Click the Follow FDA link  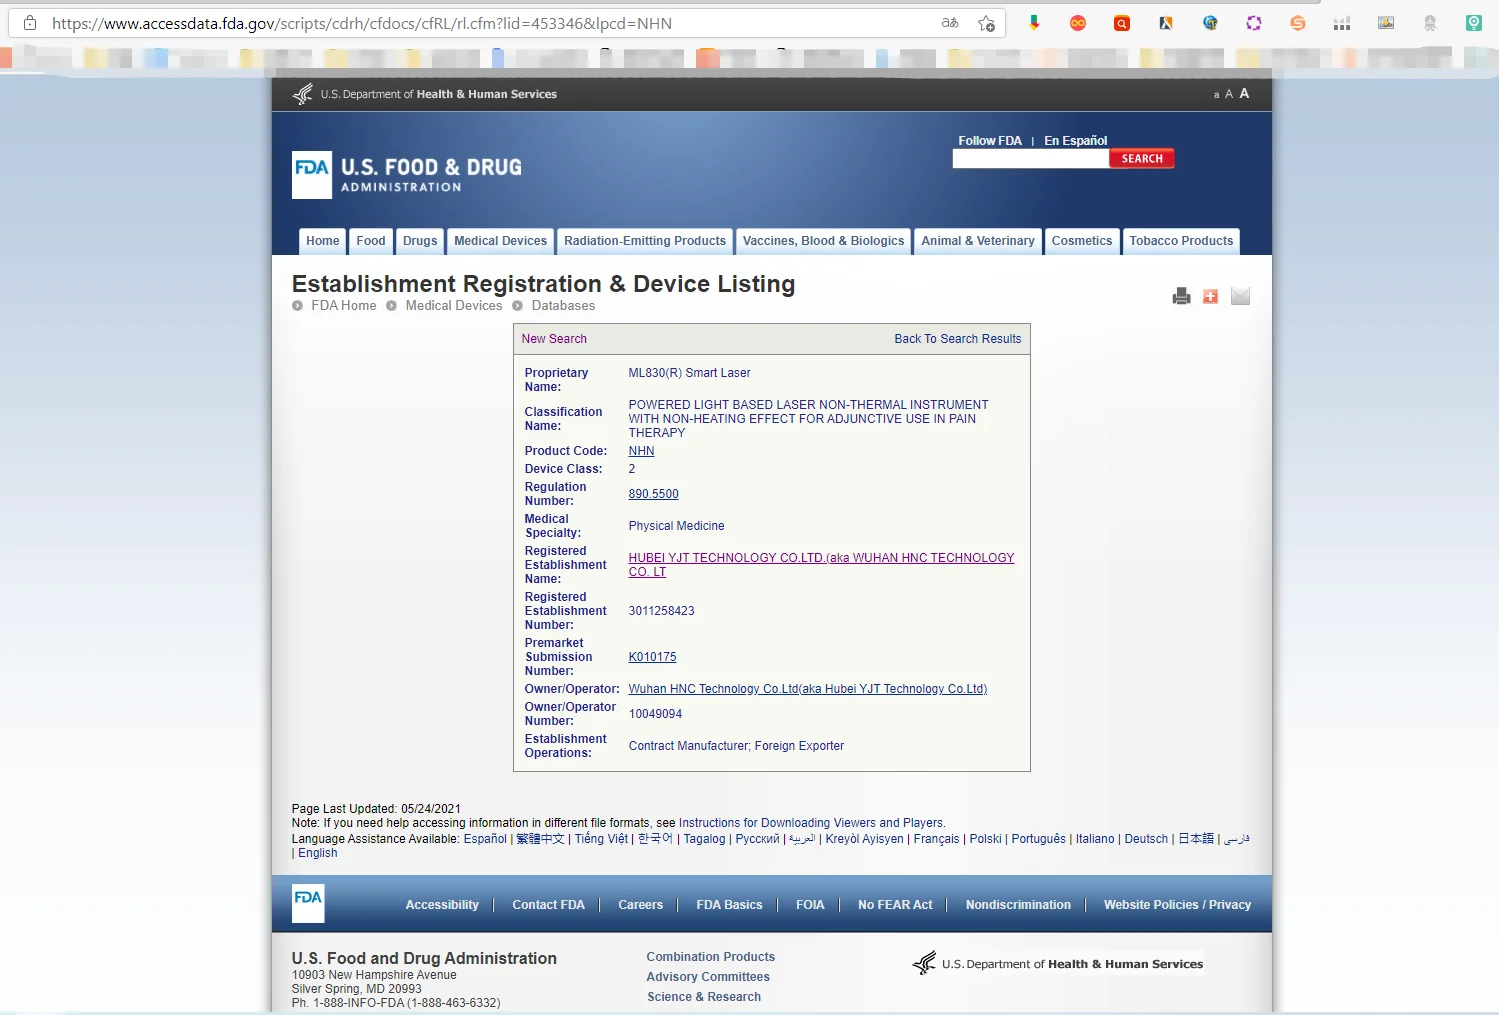click(990, 141)
